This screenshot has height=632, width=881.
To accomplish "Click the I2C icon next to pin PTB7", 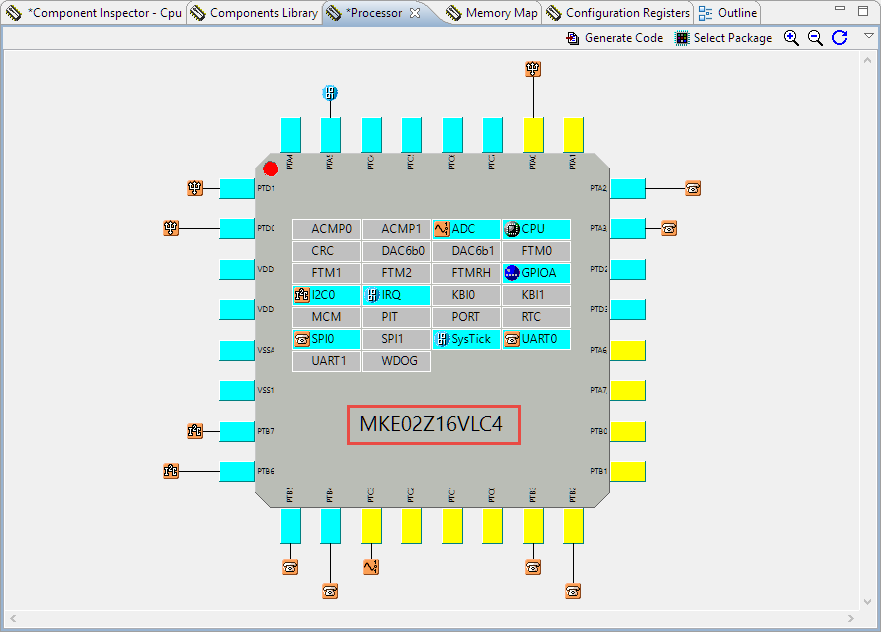I will 195,431.
